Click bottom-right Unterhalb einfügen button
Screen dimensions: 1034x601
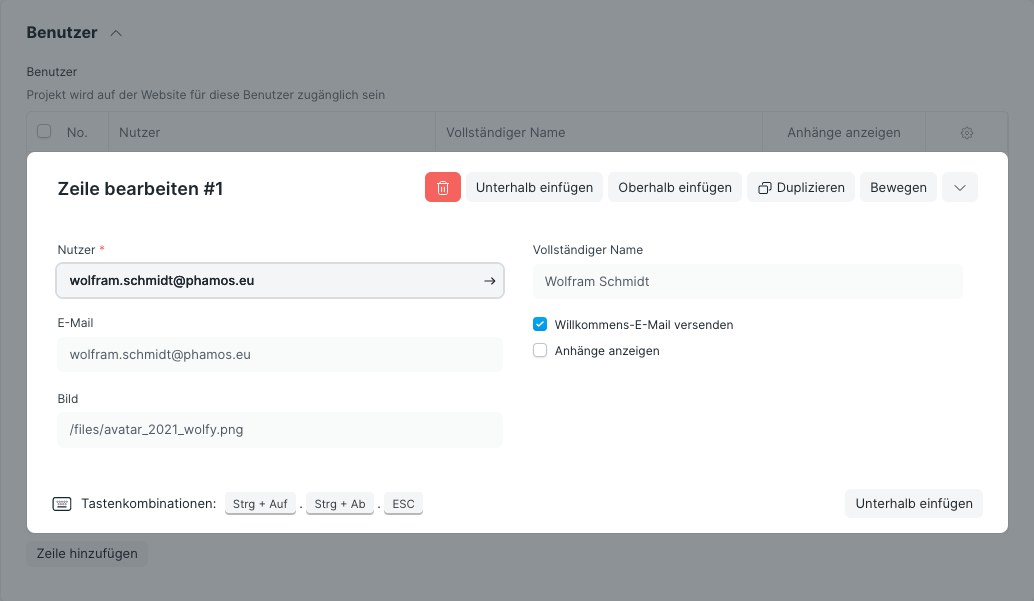pos(913,504)
